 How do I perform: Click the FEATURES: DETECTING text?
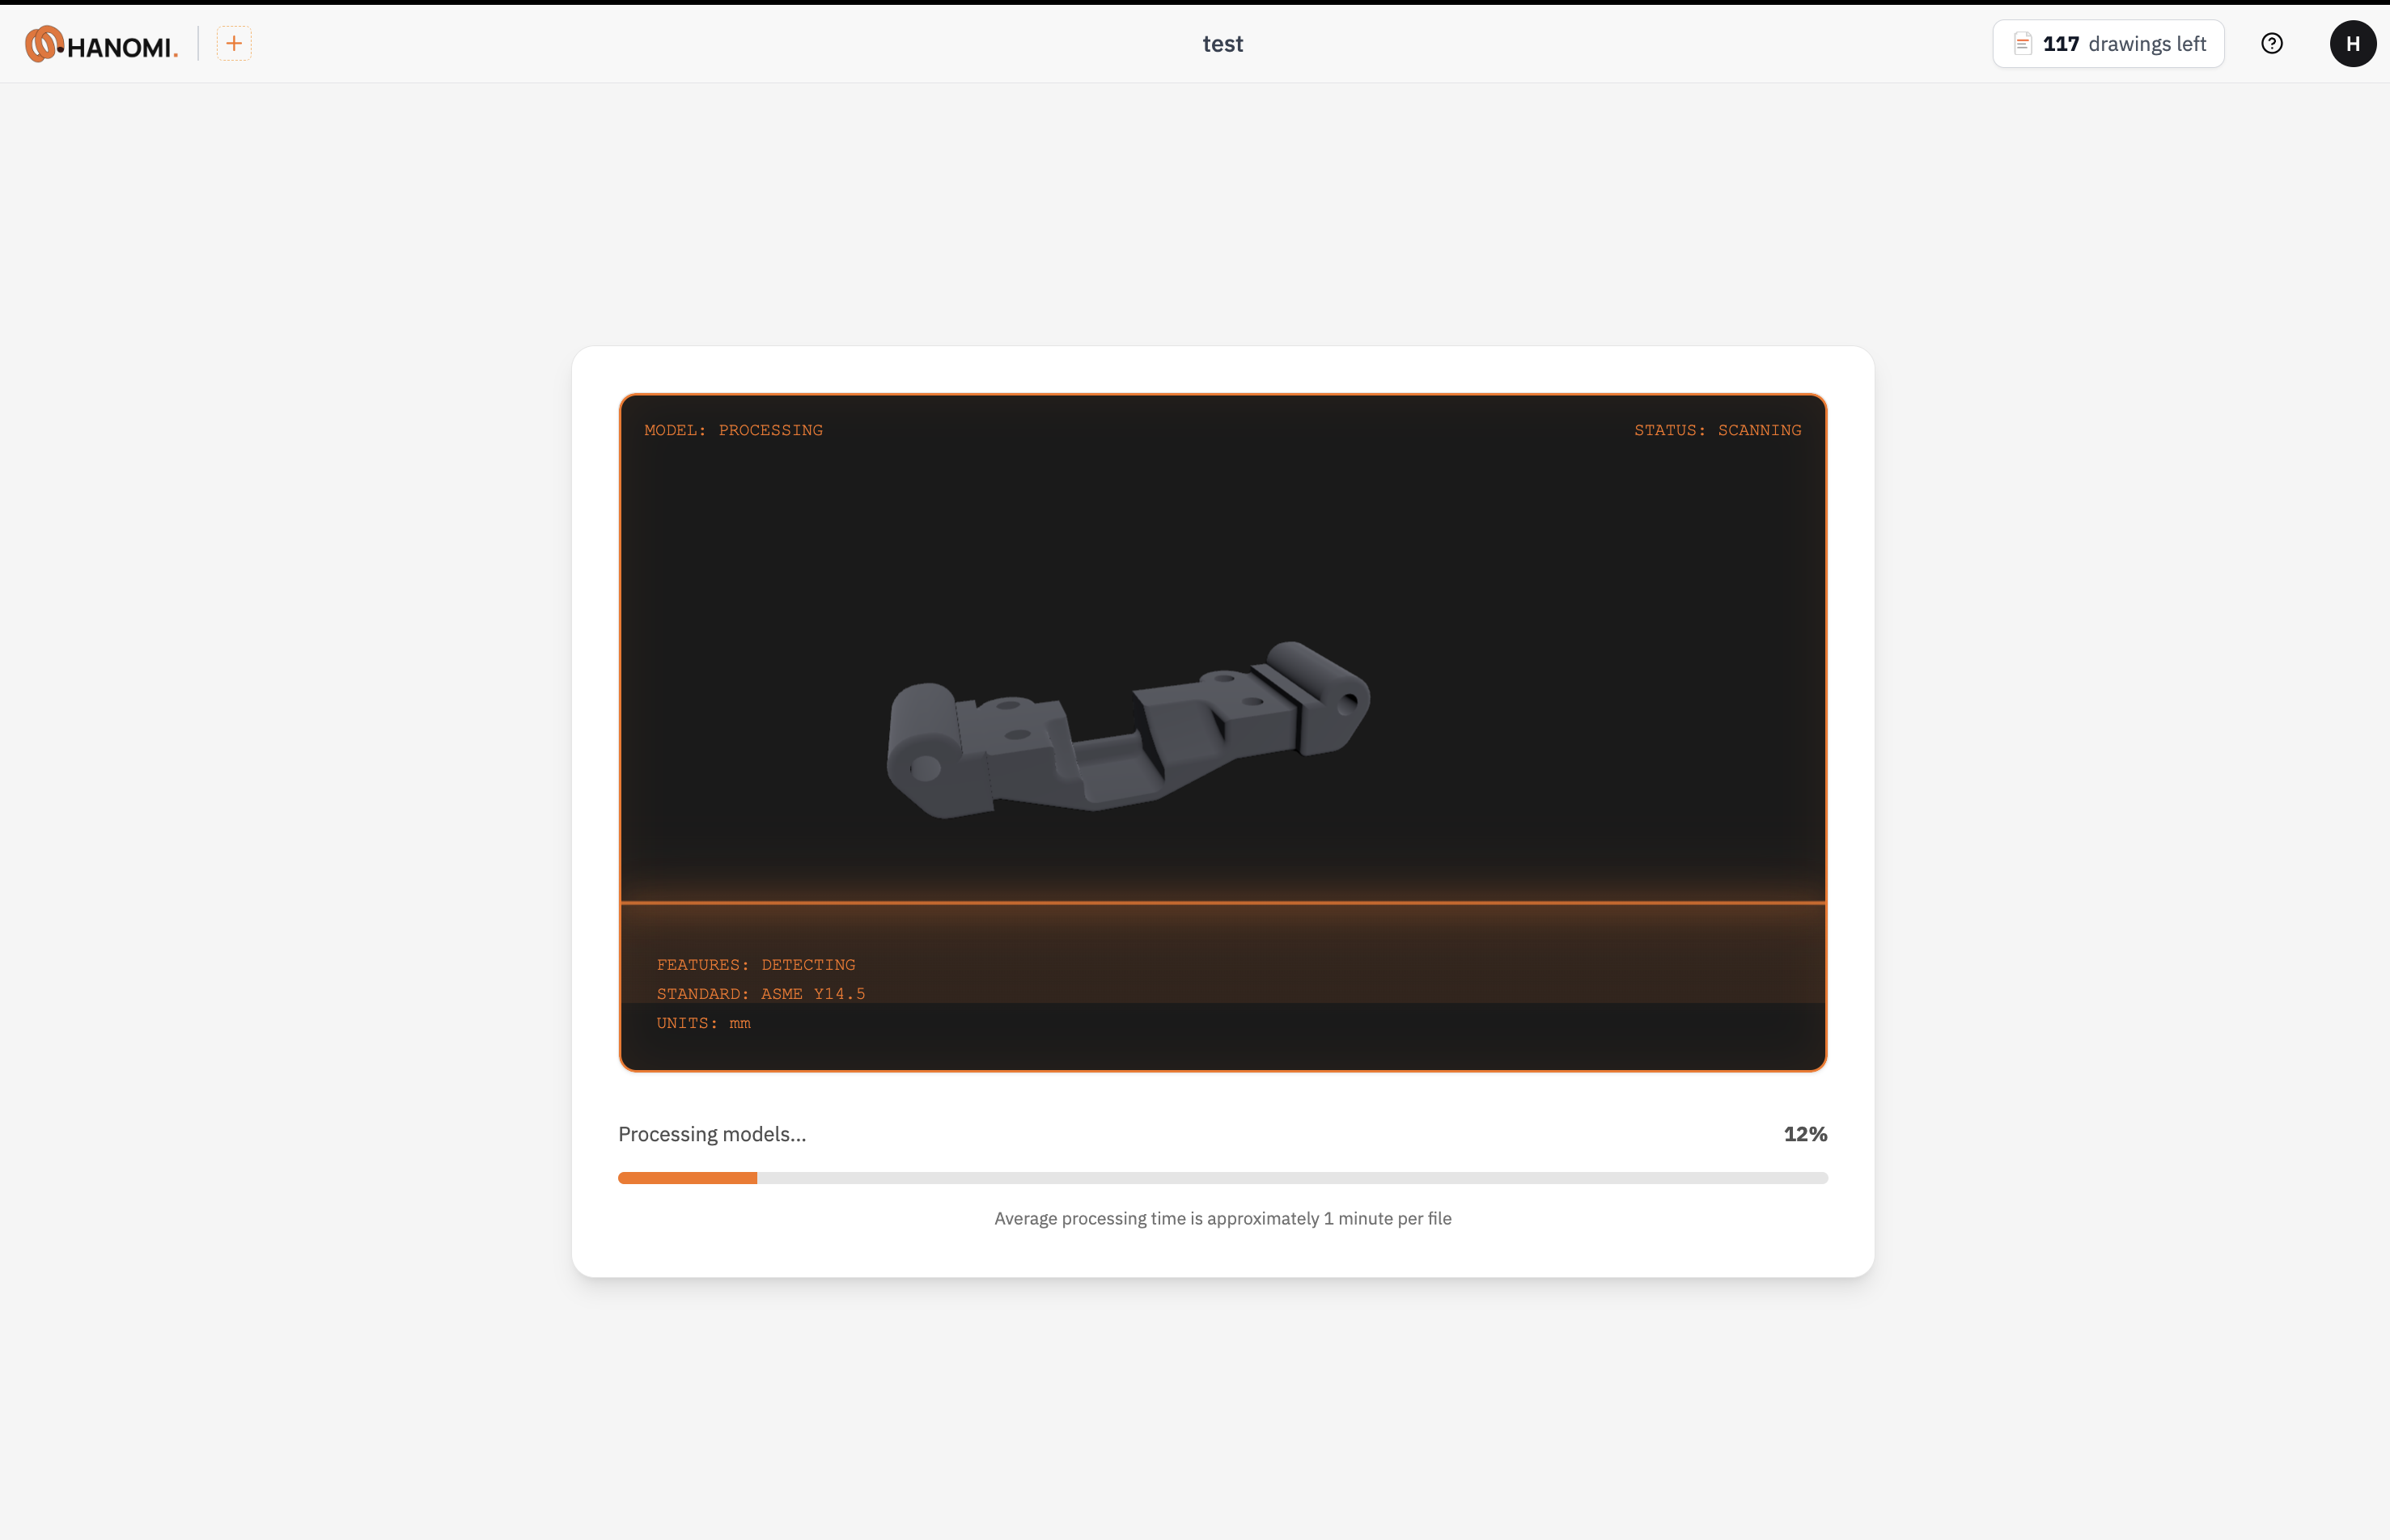point(756,965)
